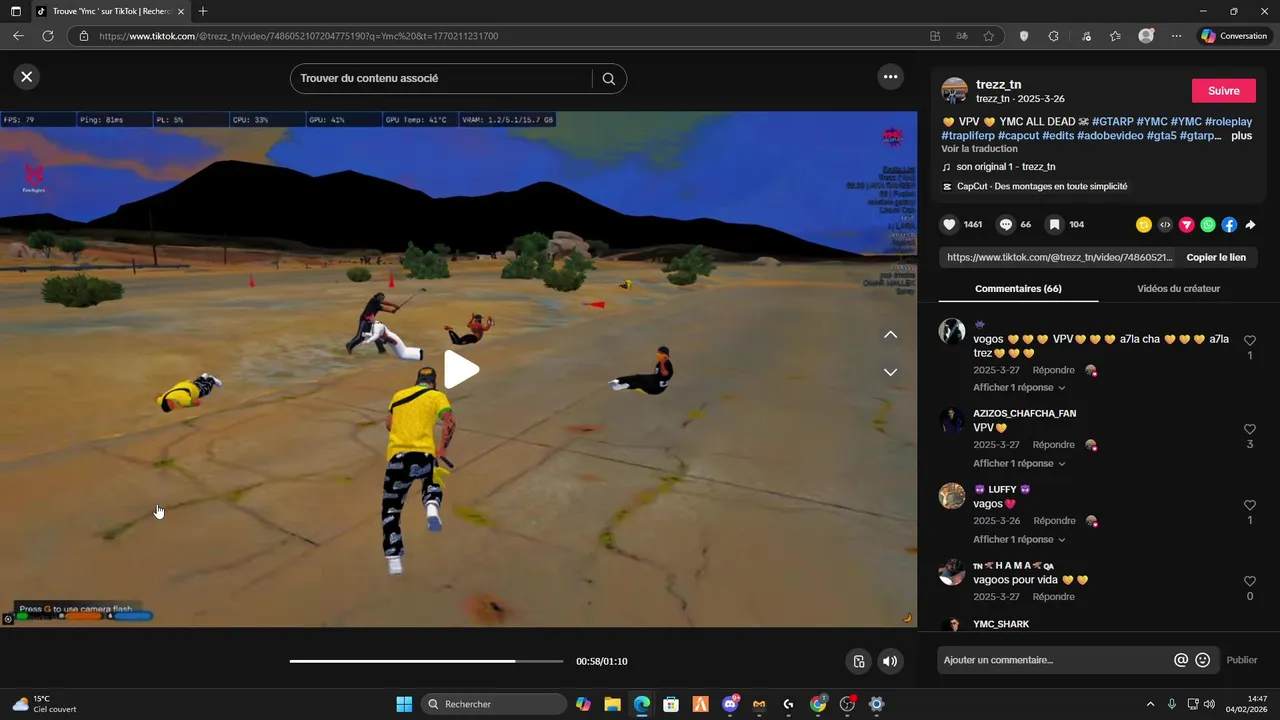The height and width of the screenshot is (720, 1280).
Task: Open Windows Start menu
Action: (x=404, y=704)
